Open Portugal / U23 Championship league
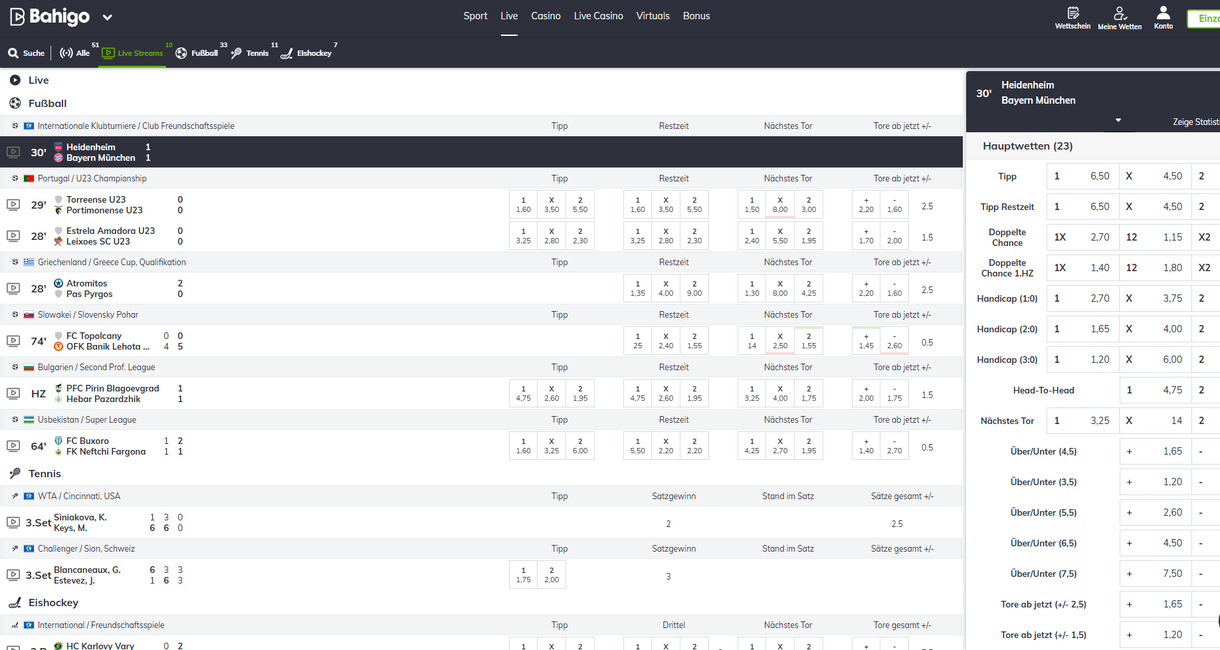Image resolution: width=1220 pixels, height=650 pixels. pyautogui.click(x=92, y=178)
